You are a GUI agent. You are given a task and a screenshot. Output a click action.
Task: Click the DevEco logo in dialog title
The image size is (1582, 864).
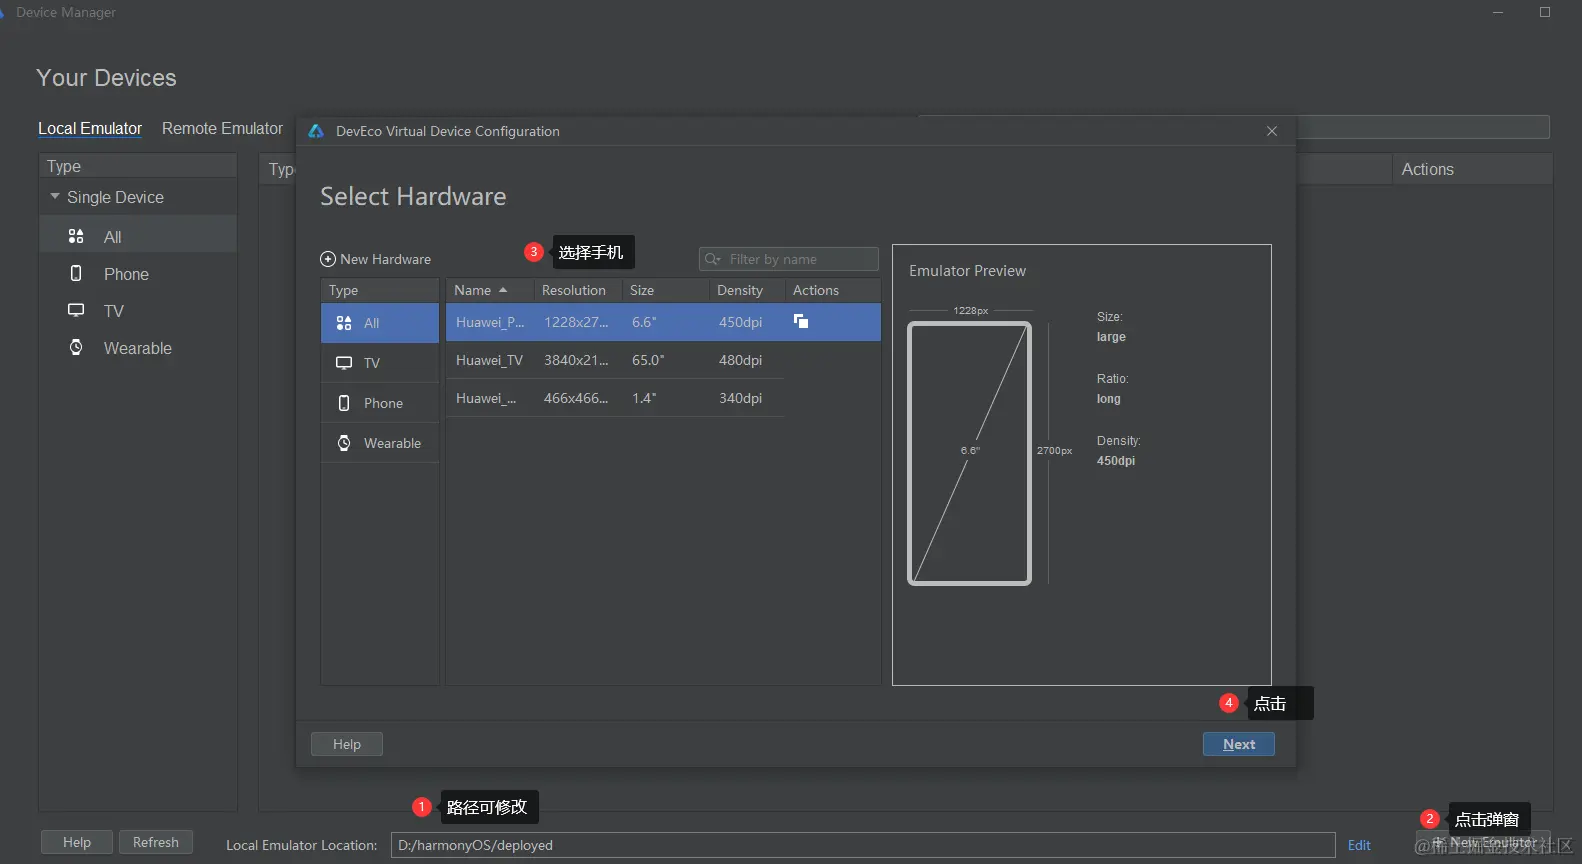pos(316,131)
